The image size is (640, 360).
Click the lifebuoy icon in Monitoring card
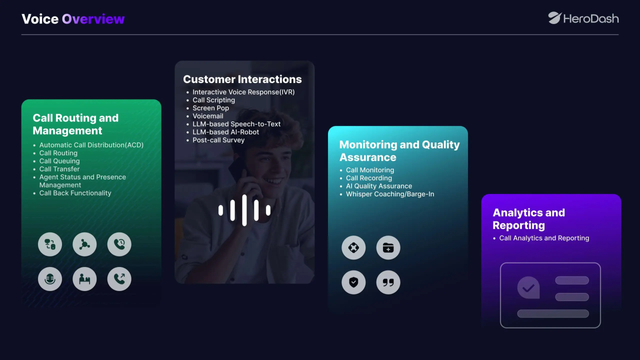(353, 248)
